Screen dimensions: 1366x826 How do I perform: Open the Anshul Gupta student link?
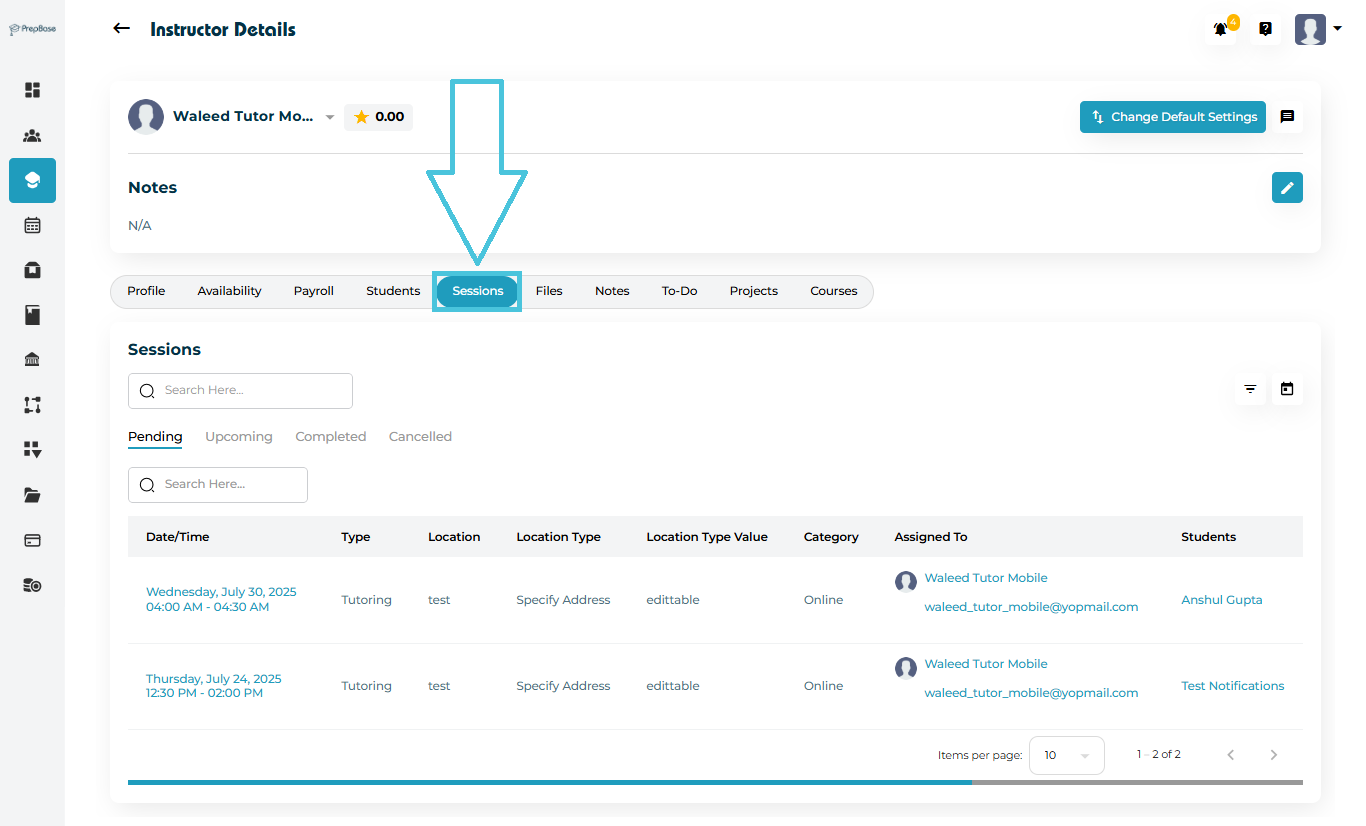[x=1221, y=600]
